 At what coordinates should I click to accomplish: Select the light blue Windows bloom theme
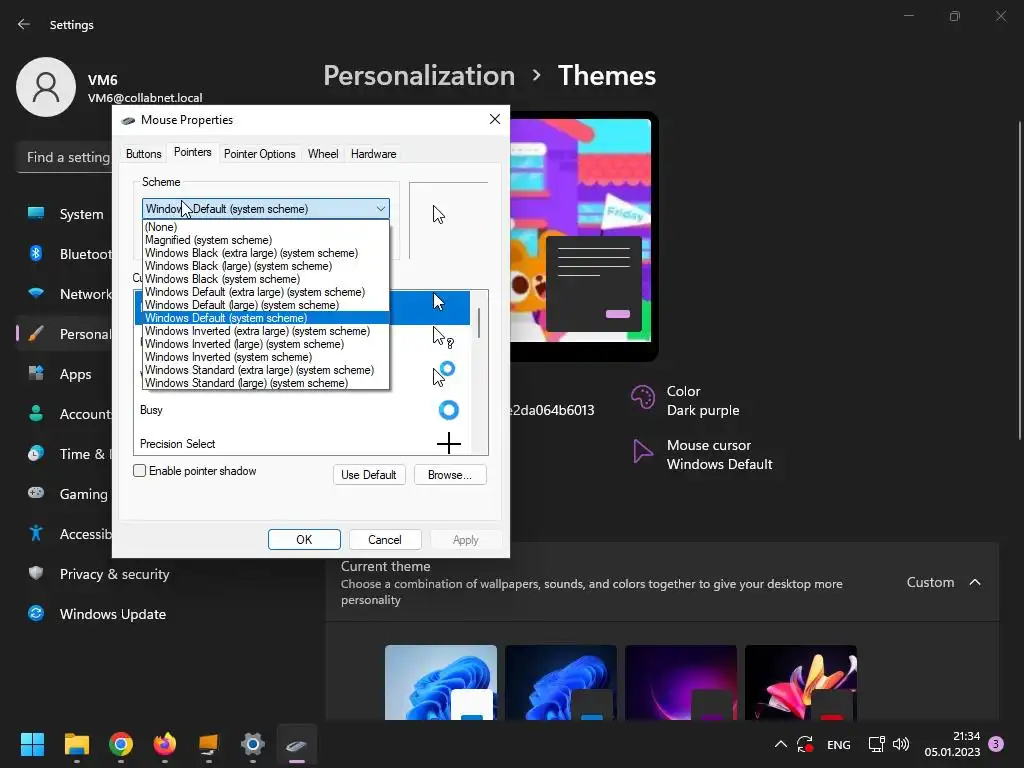pos(441,682)
